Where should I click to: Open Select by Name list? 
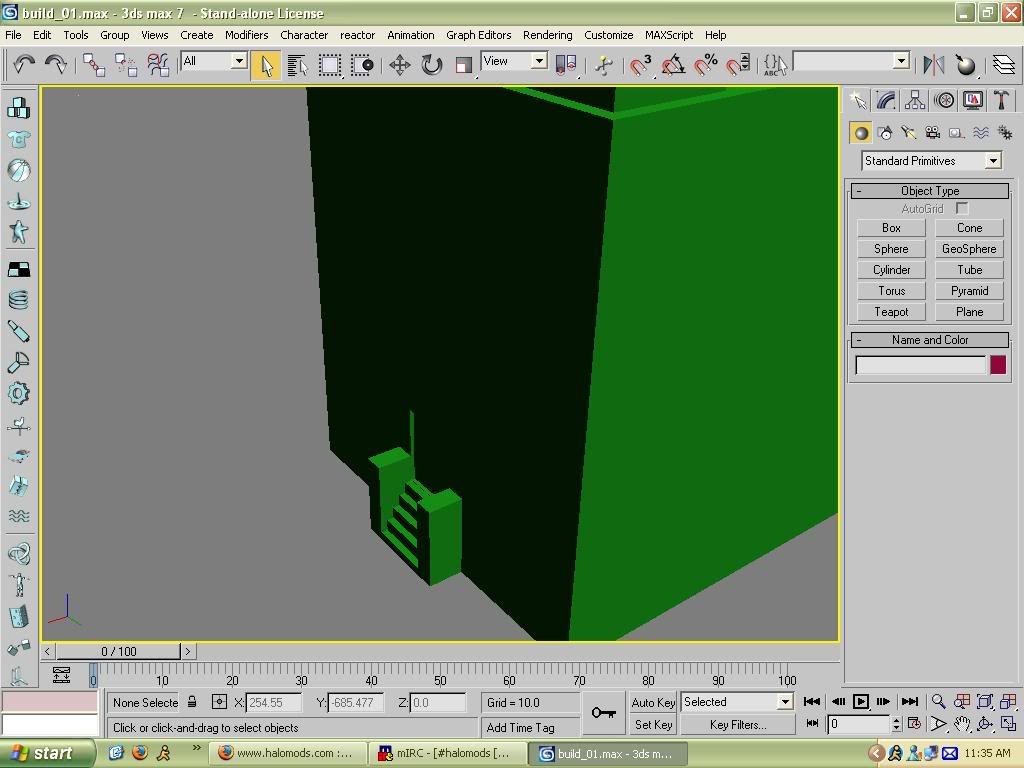pyautogui.click(x=297, y=65)
